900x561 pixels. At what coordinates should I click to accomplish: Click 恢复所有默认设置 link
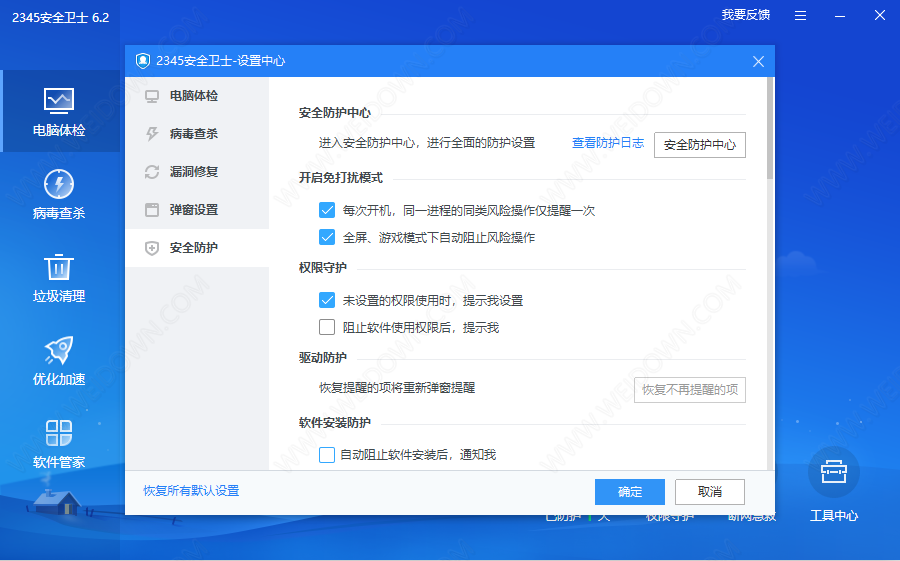(x=191, y=491)
